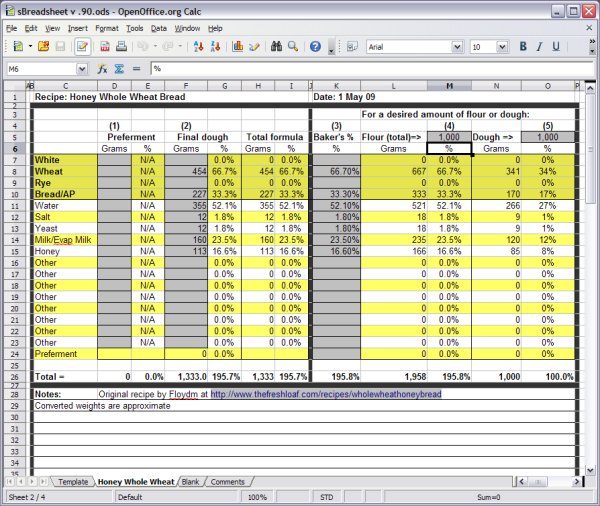Screen dimensions: 600x506
Task: Toggle Edit File mode icon
Action: [82, 47]
